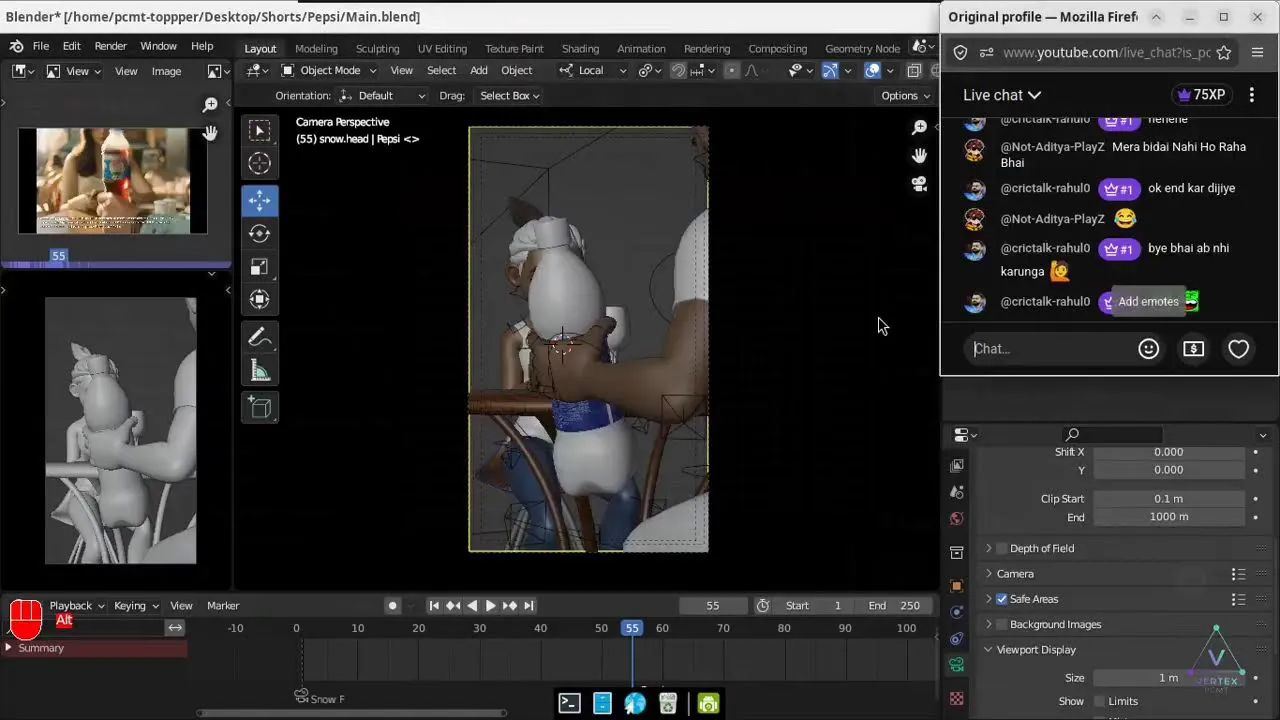The width and height of the screenshot is (1280, 720).
Task: Play the animation forward in timeline
Action: [x=490, y=605]
